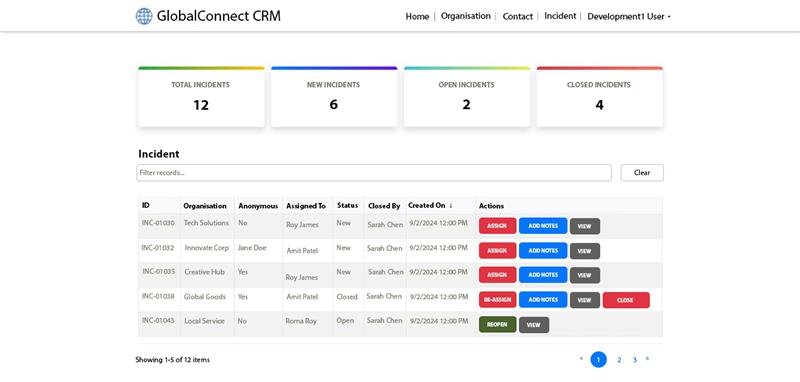Viewport: 800px width, 382px height.
Task: Click Add Notes for INC-01030
Action: coord(543,226)
